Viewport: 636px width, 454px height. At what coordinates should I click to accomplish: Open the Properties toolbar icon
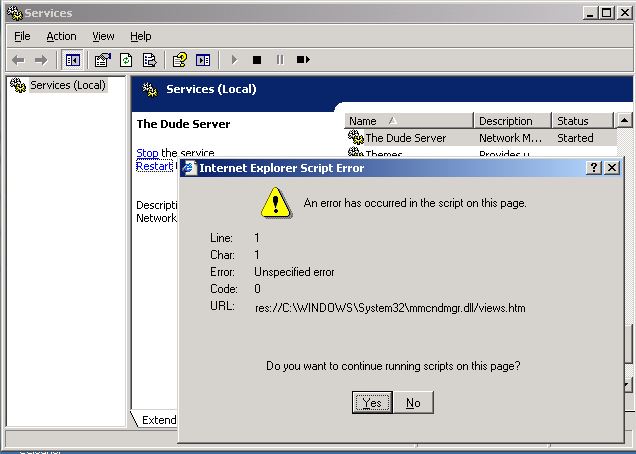point(103,60)
